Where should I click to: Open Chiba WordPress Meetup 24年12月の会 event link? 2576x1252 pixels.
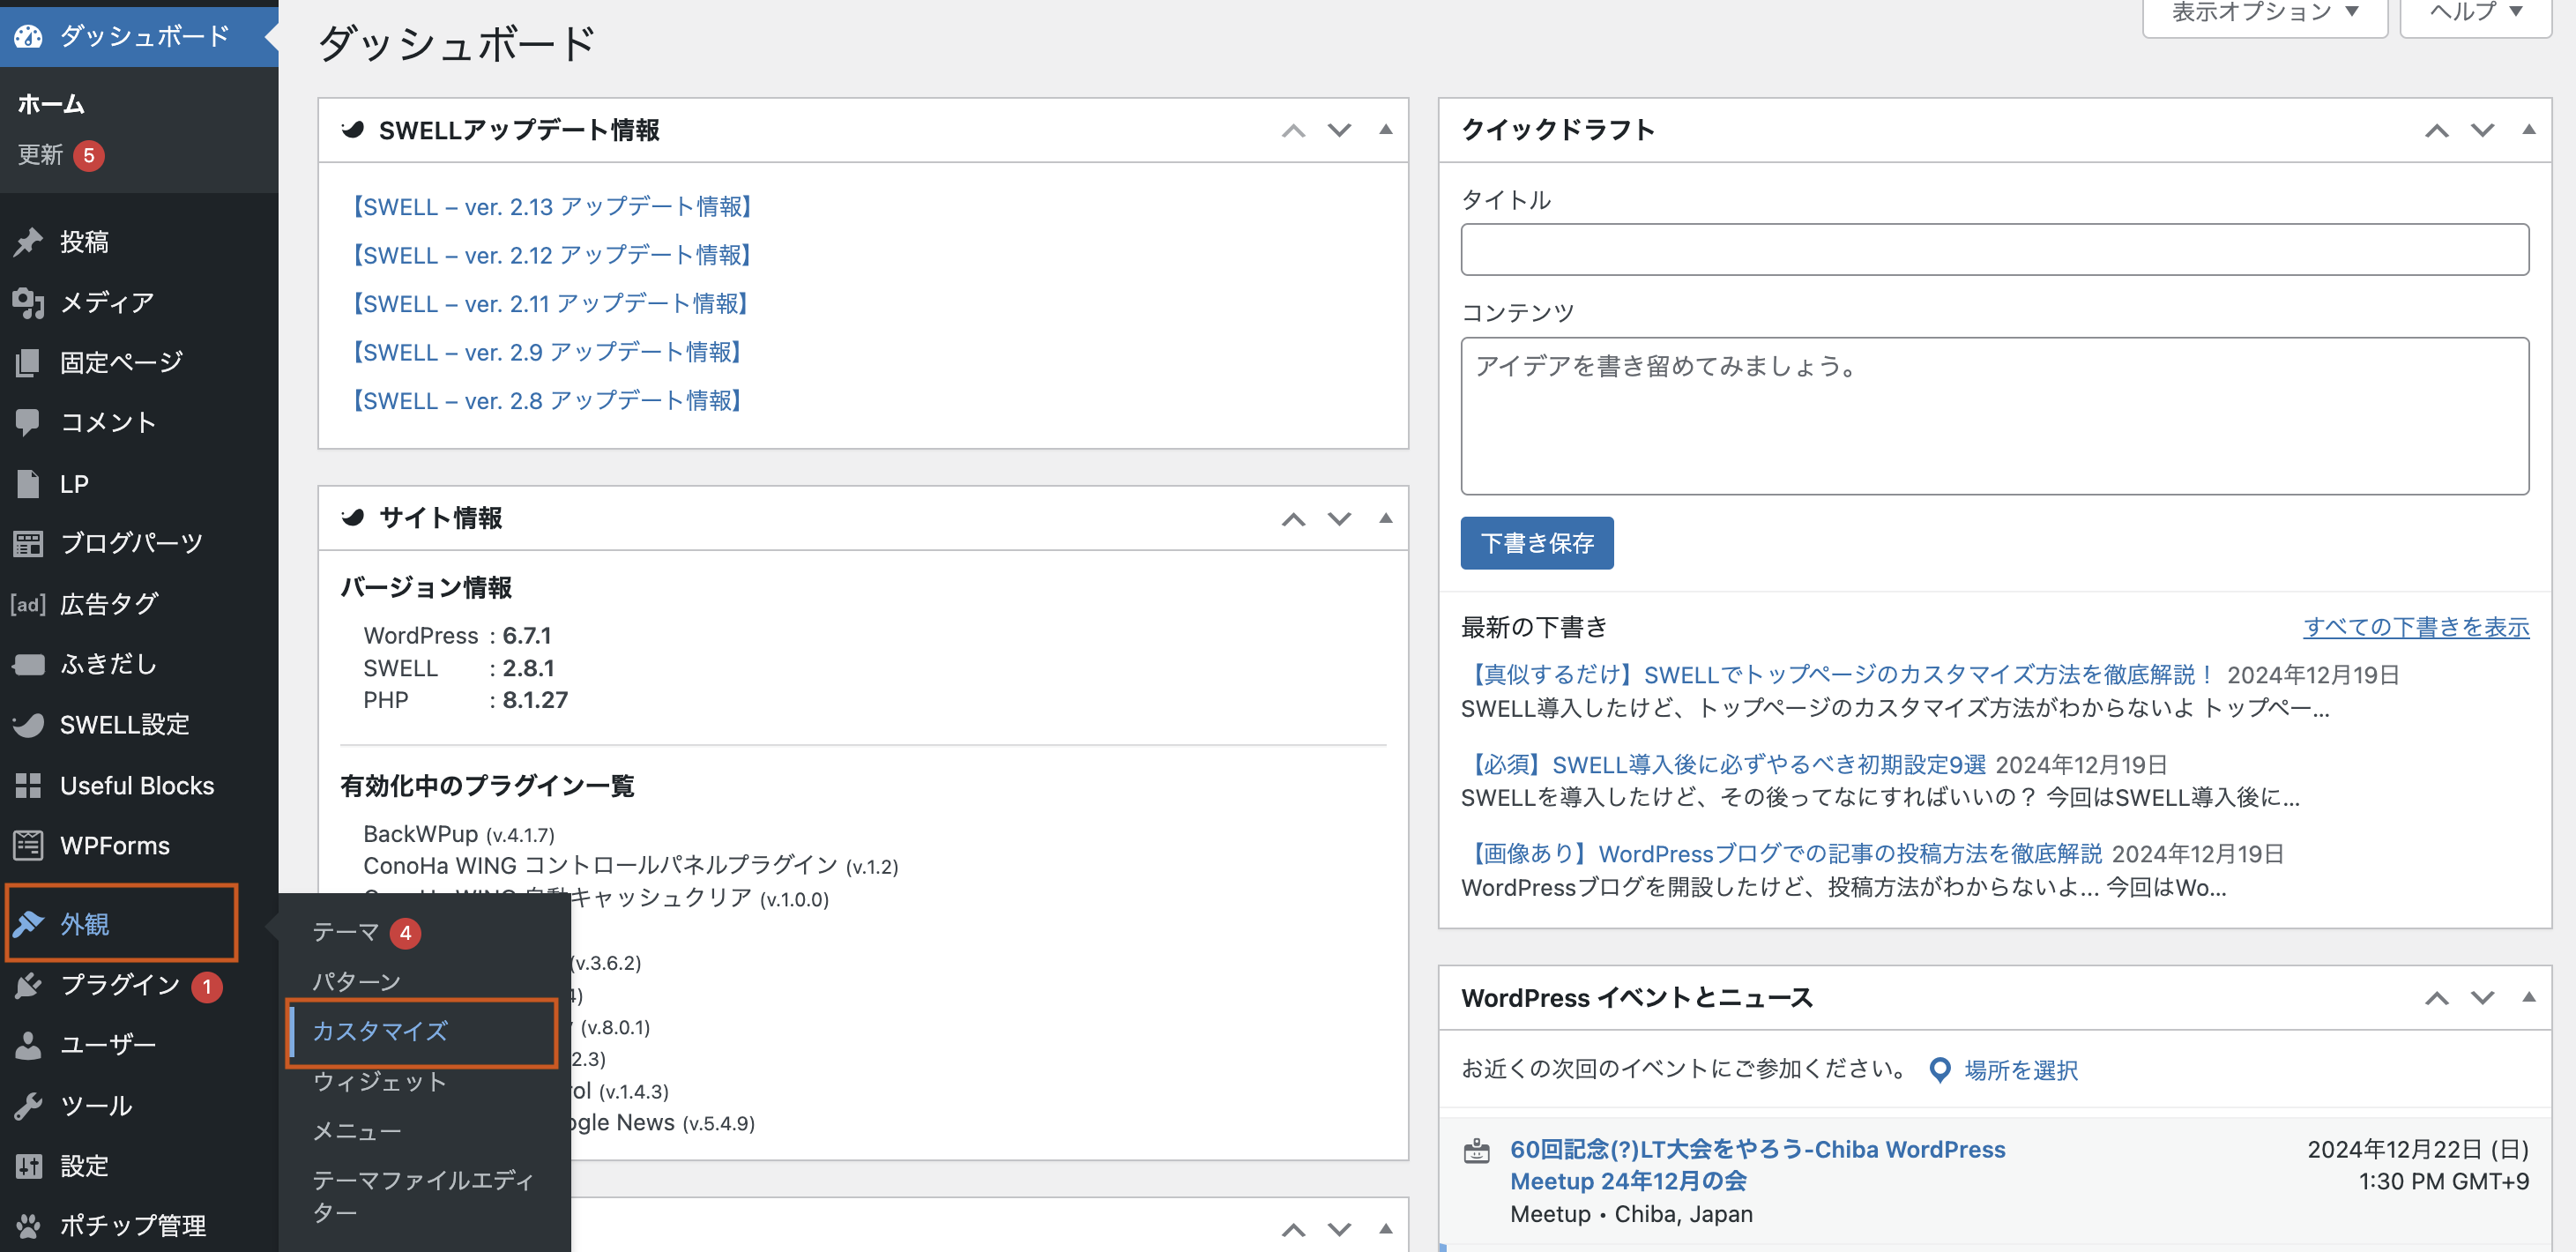pyautogui.click(x=1757, y=1166)
